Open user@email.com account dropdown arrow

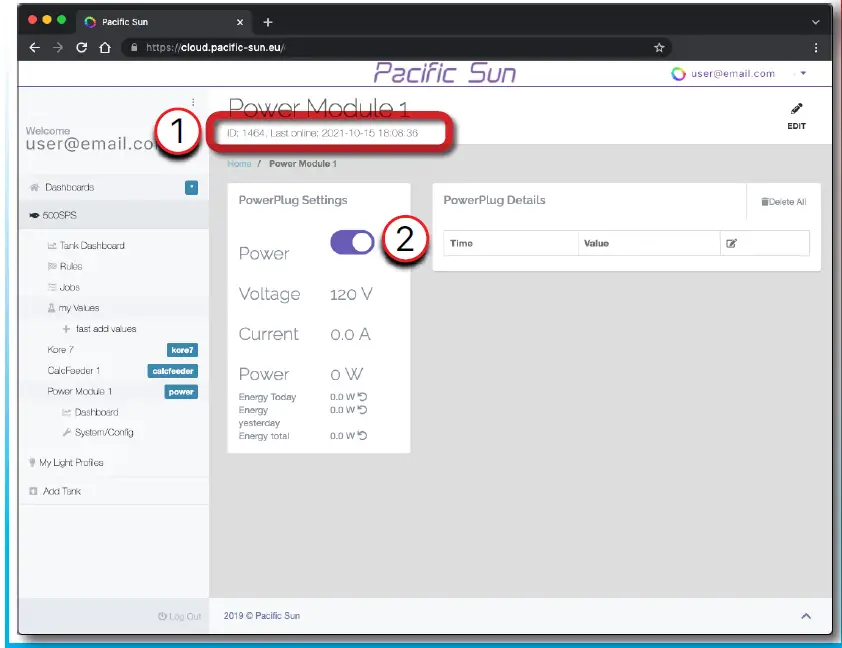[803, 73]
